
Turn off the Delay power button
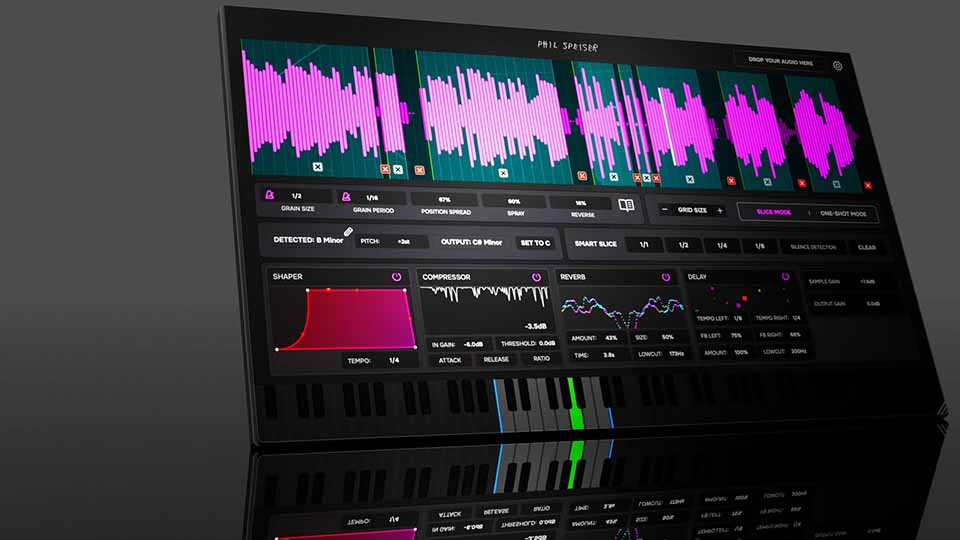tap(785, 276)
